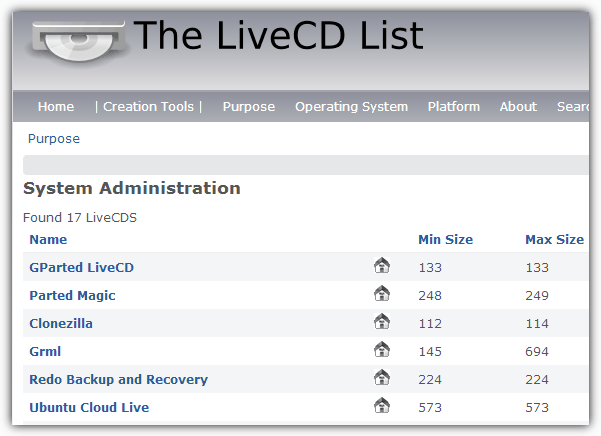601x436 pixels.
Task: Select Parted Magic max size 249
Action: pyautogui.click(x=537, y=295)
